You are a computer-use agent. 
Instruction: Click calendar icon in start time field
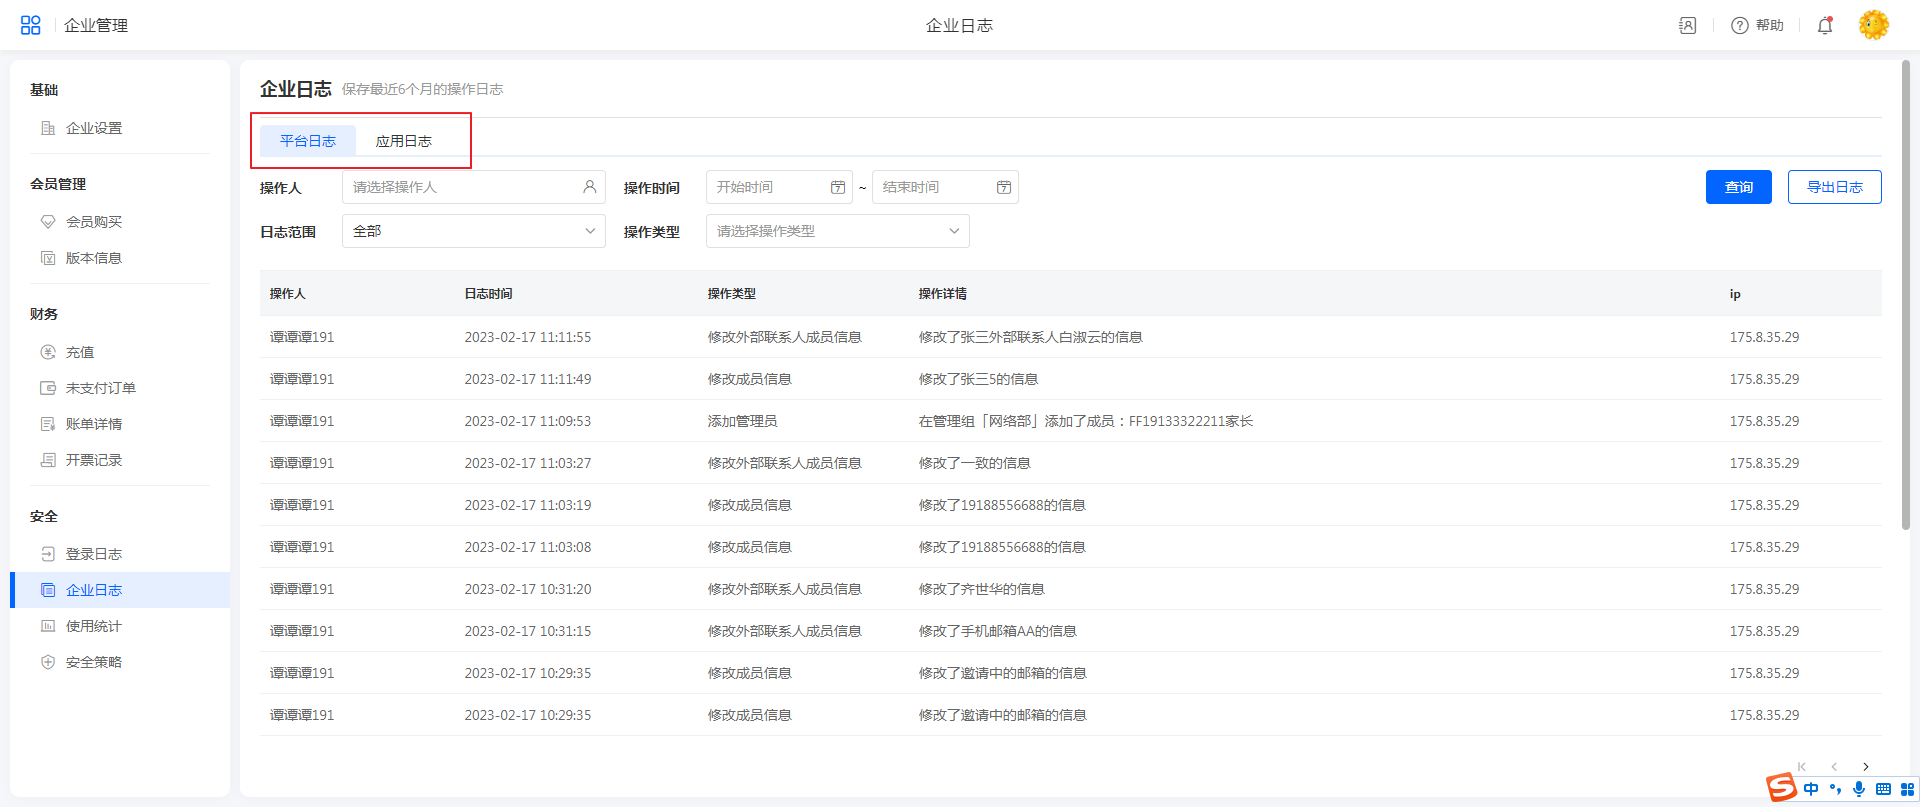[x=838, y=188]
